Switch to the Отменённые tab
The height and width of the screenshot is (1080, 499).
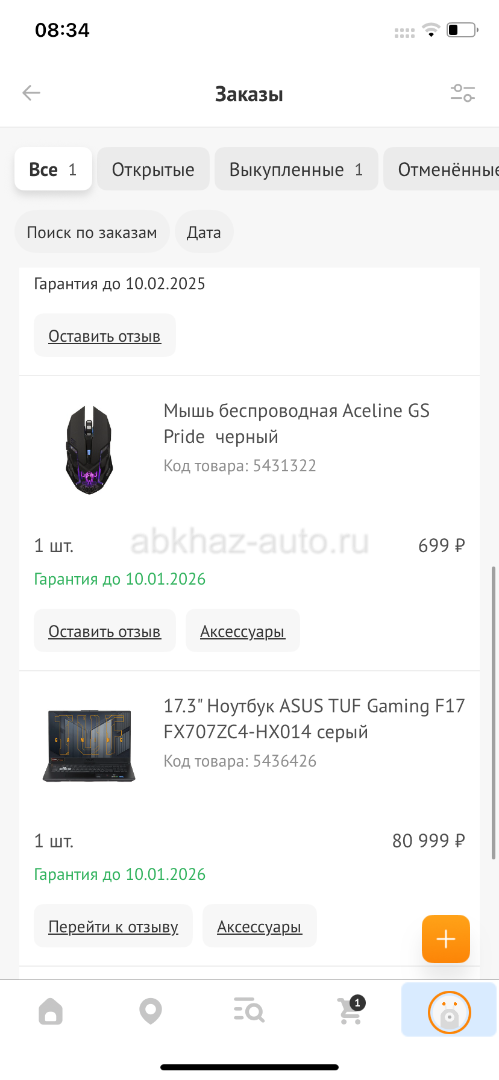441,169
